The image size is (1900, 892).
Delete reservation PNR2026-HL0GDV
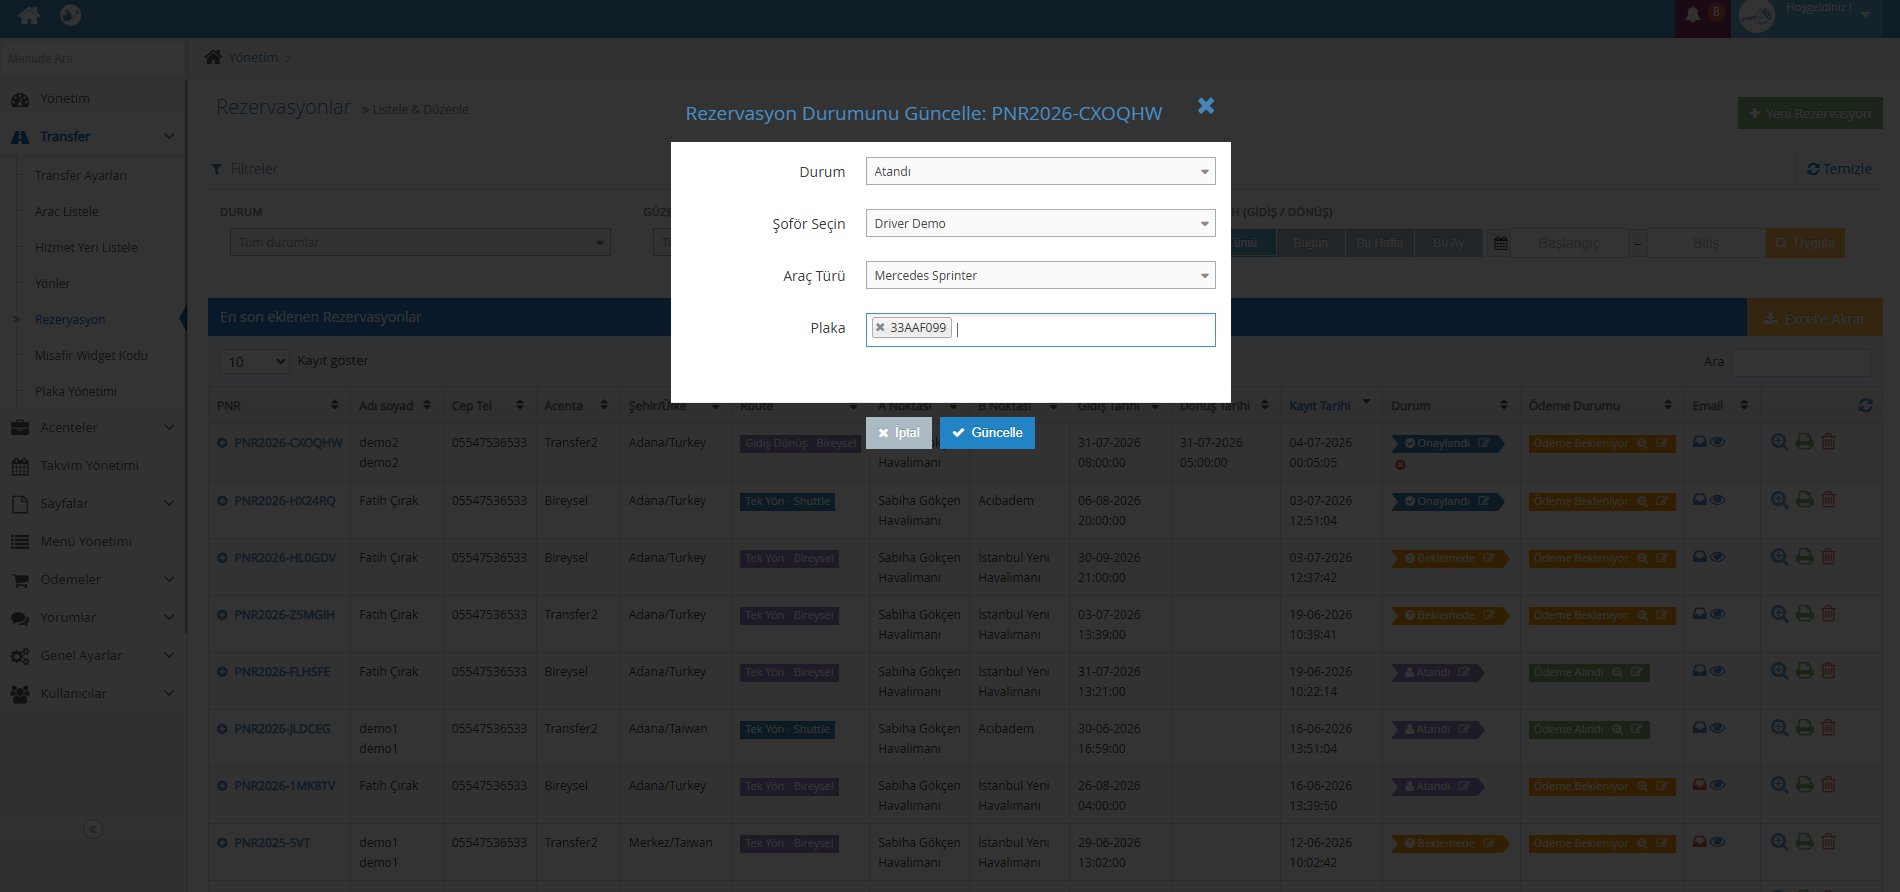click(x=1828, y=557)
